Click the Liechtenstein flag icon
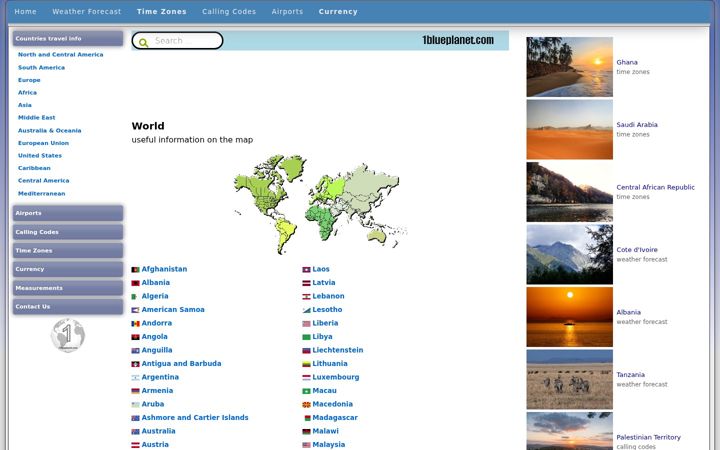This screenshot has width=720, height=450. 306,350
